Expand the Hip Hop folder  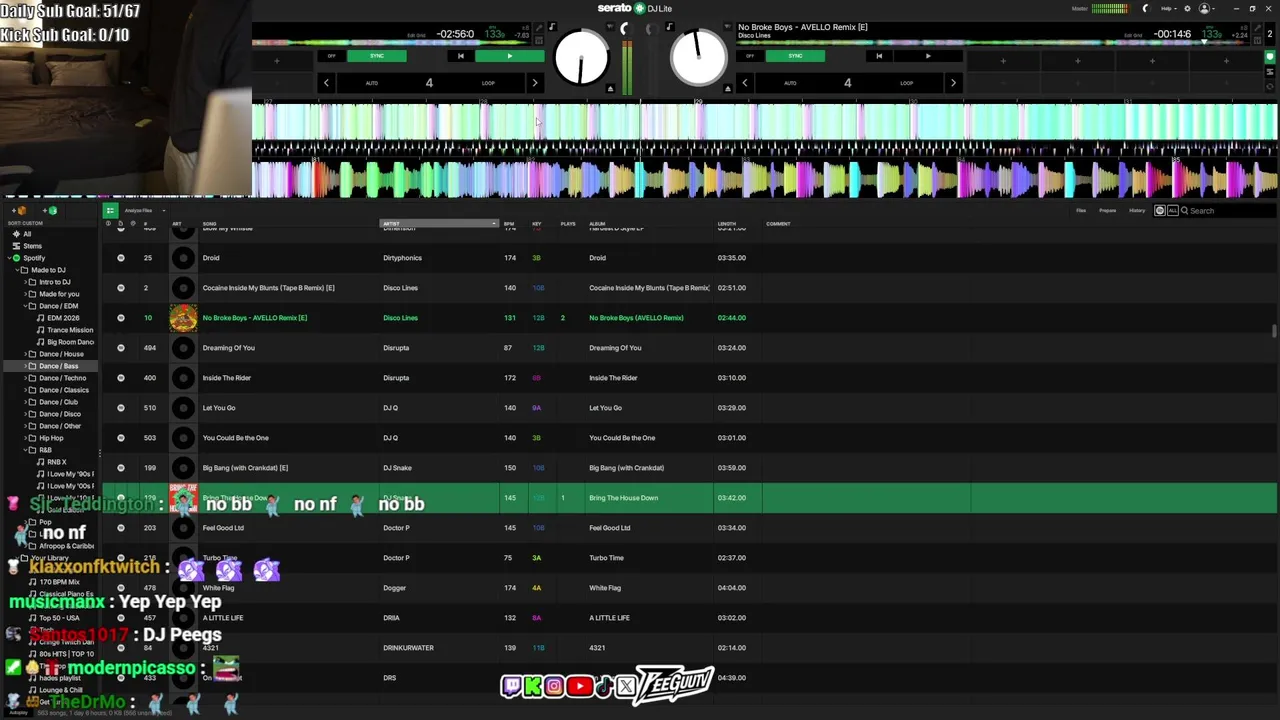[24, 438]
